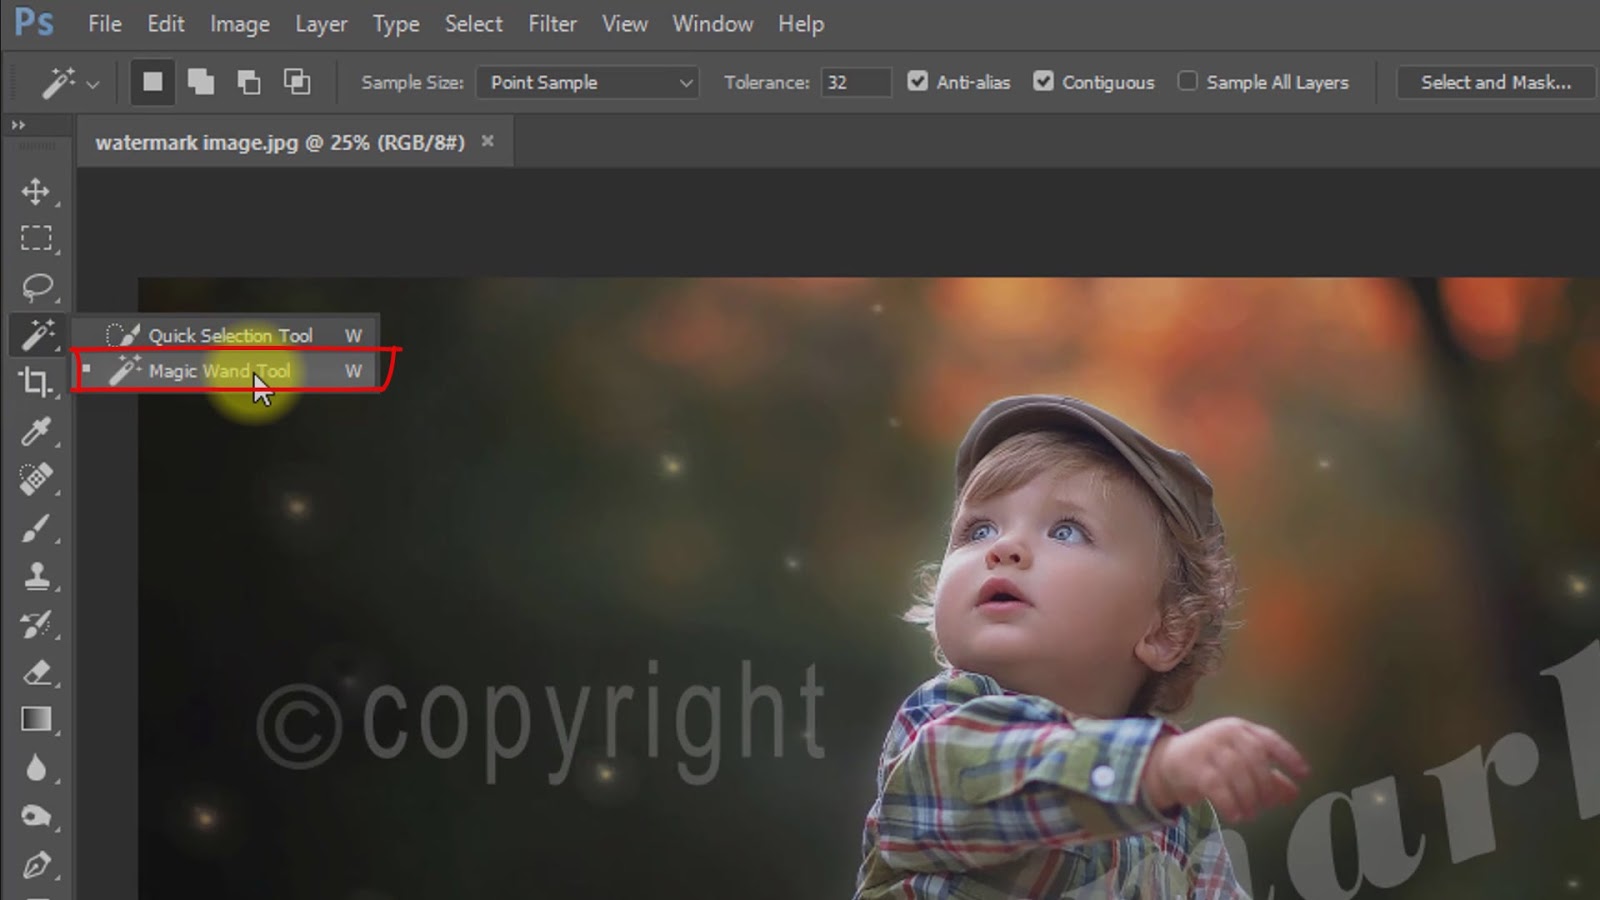Viewport: 1600px width, 900px height.
Task: Activate the Add to selection mode
Action: [201, 82]
